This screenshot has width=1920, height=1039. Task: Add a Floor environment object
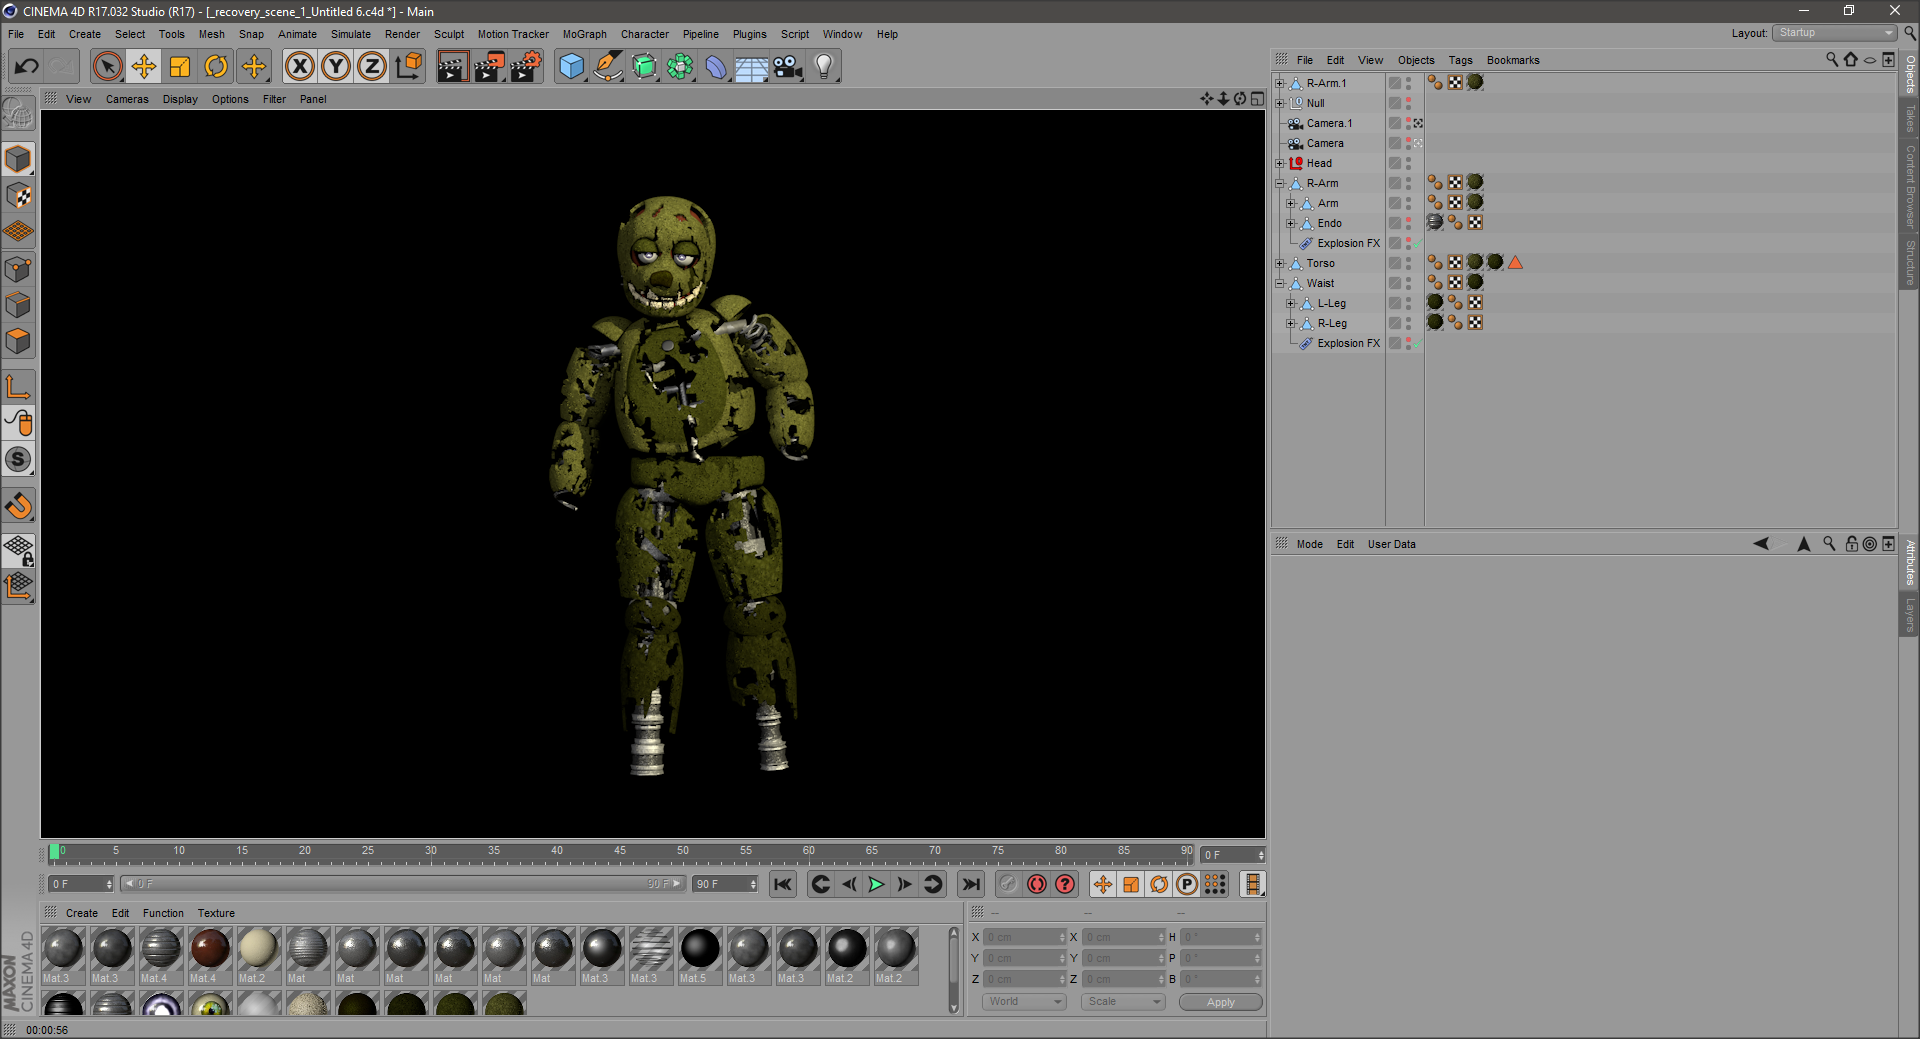752,67
